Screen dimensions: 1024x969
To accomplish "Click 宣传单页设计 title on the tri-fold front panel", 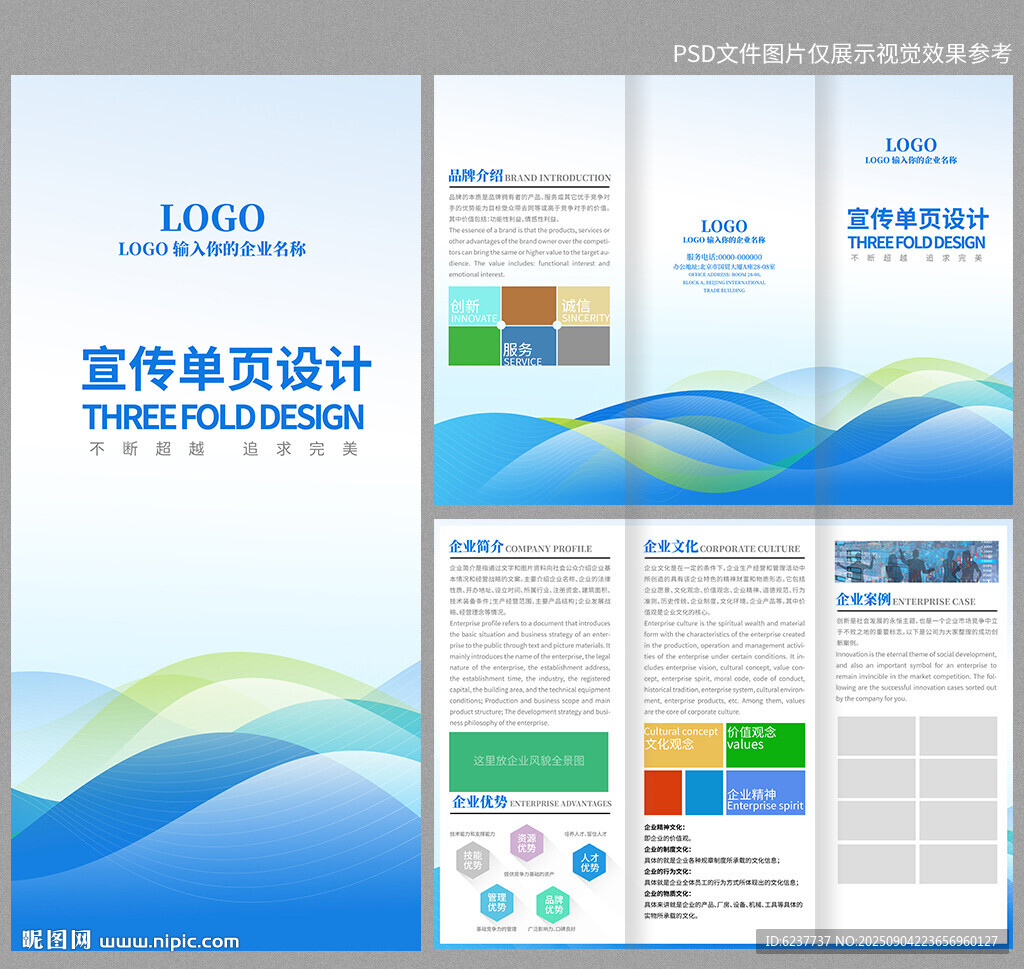I will (917, 219).
